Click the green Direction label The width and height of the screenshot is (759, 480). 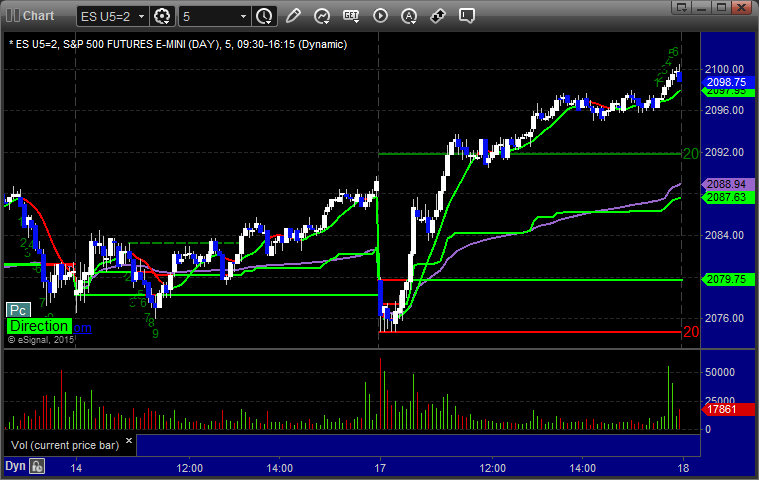pyautogui.click(x=39, y=326)
